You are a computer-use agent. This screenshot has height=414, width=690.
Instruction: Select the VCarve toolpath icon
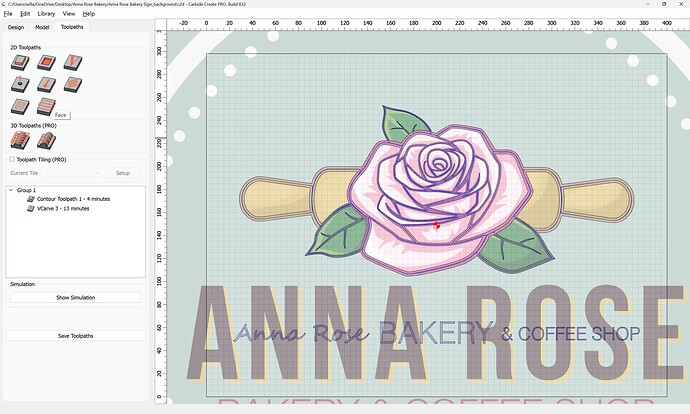[x=73, y=62]
